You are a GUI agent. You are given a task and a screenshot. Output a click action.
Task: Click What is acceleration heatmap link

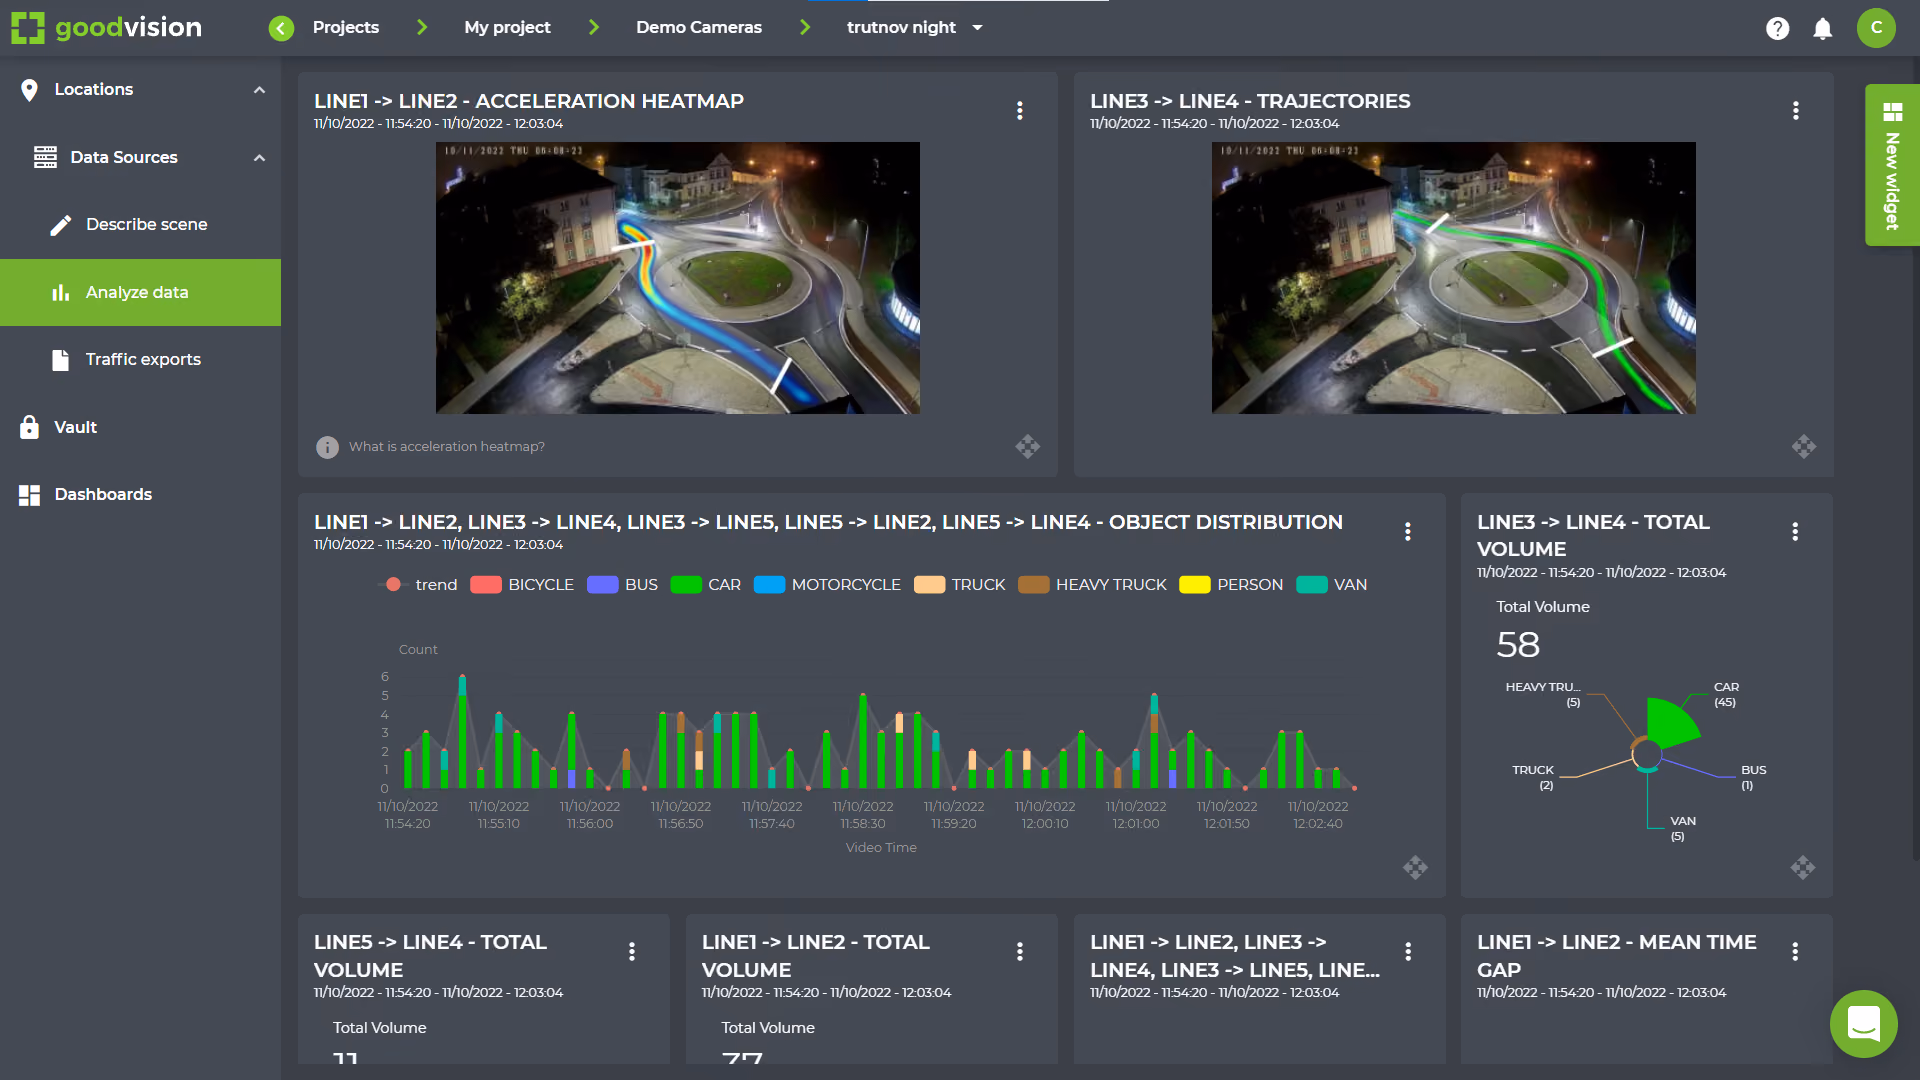[x=447, y=447]
